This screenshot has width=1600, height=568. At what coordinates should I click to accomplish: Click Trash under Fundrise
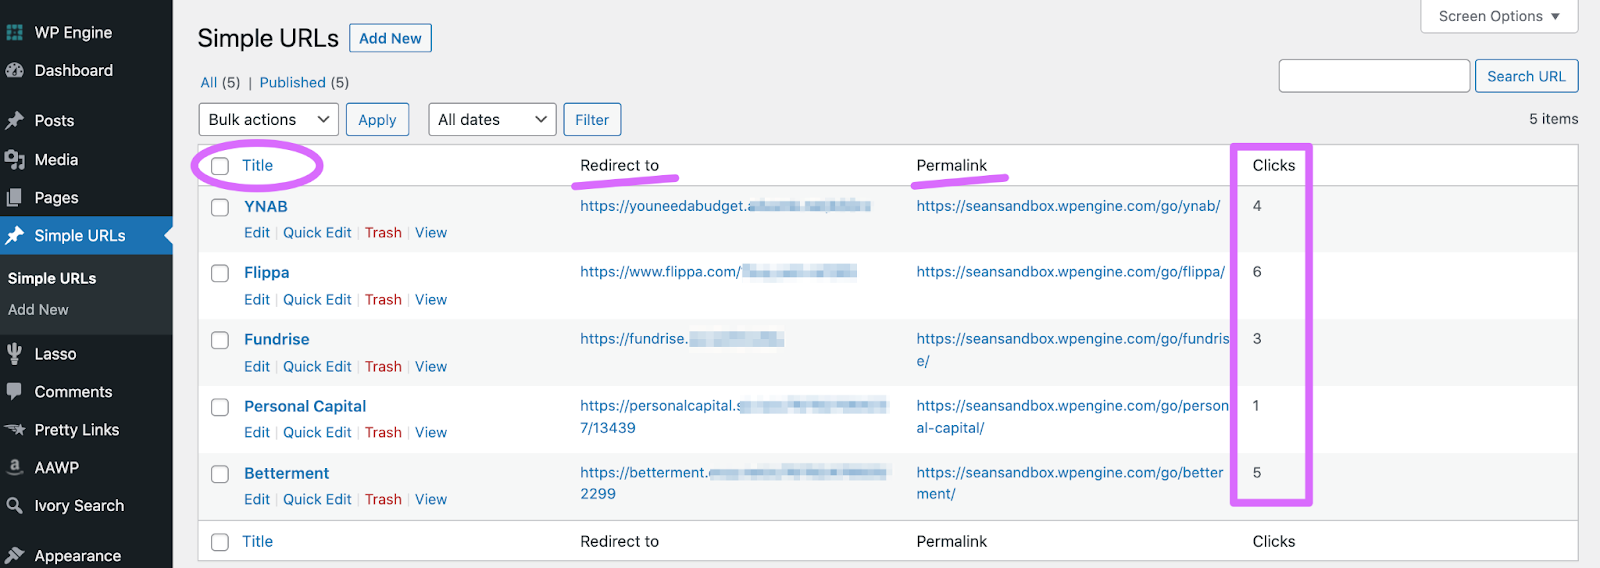tap(383, 366)
